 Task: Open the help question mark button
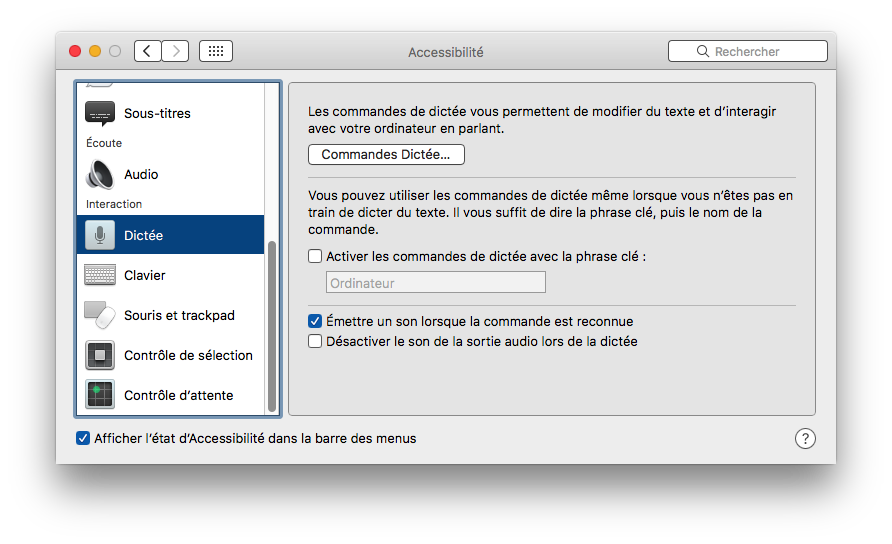point(805,439)
